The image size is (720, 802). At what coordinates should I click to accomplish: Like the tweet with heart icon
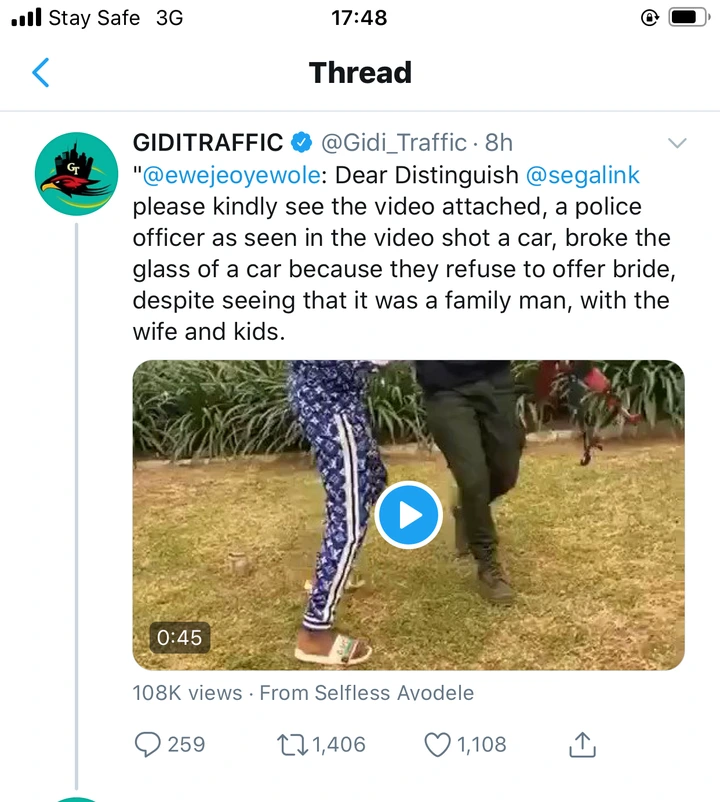click(x=438, y=744)
